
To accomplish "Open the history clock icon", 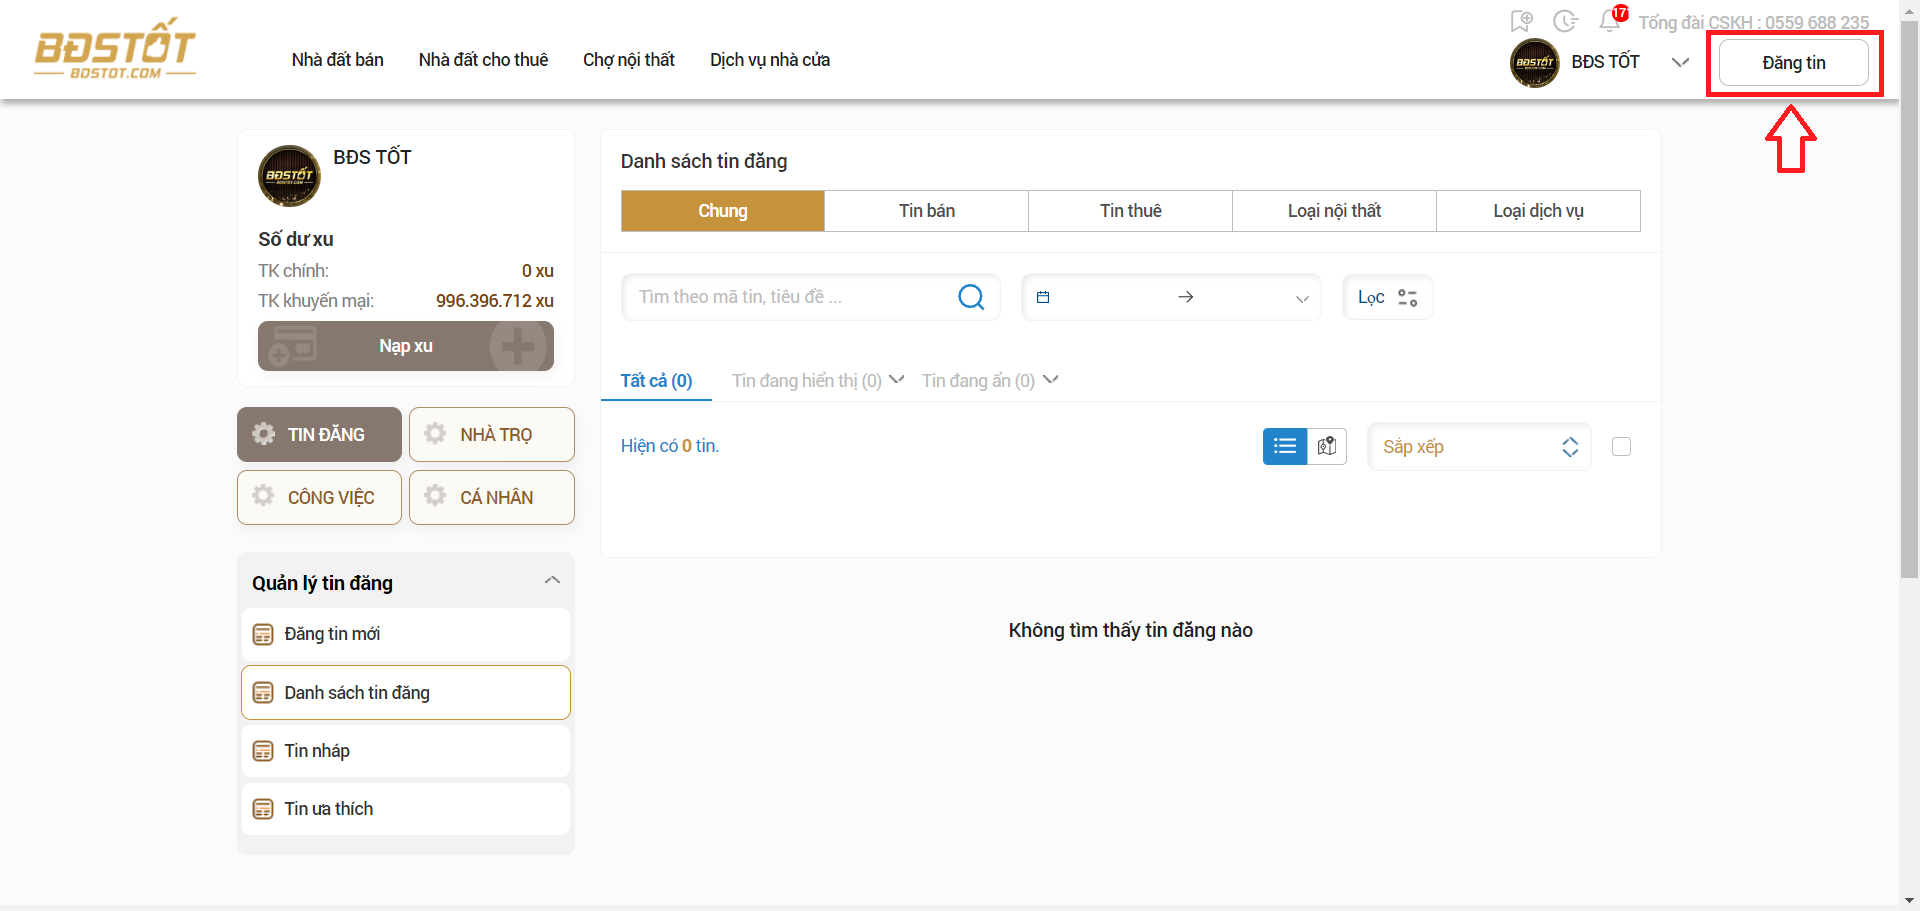I will point(1565,21).
